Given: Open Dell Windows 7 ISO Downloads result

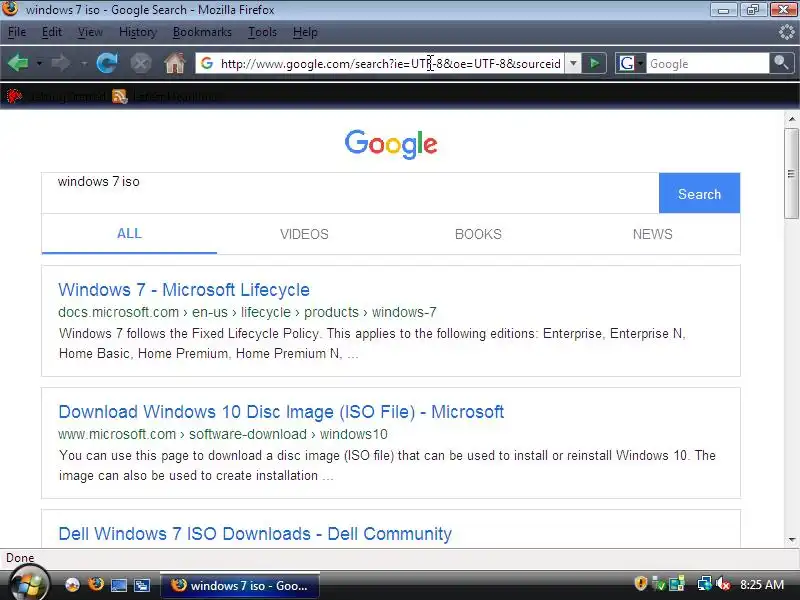Looking at the screenshot, I should tap(255, 533).
